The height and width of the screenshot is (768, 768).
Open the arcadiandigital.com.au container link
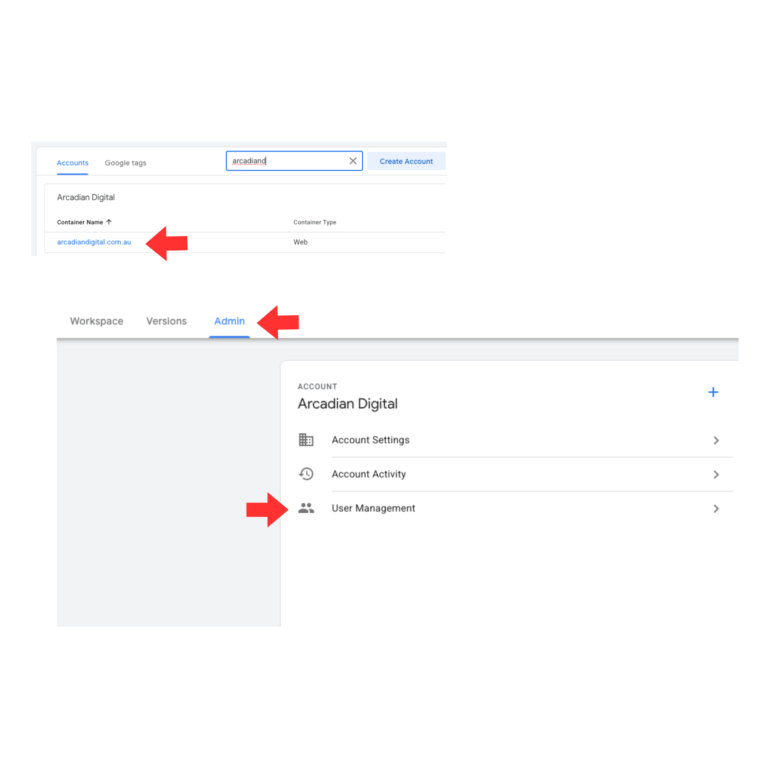94,242
